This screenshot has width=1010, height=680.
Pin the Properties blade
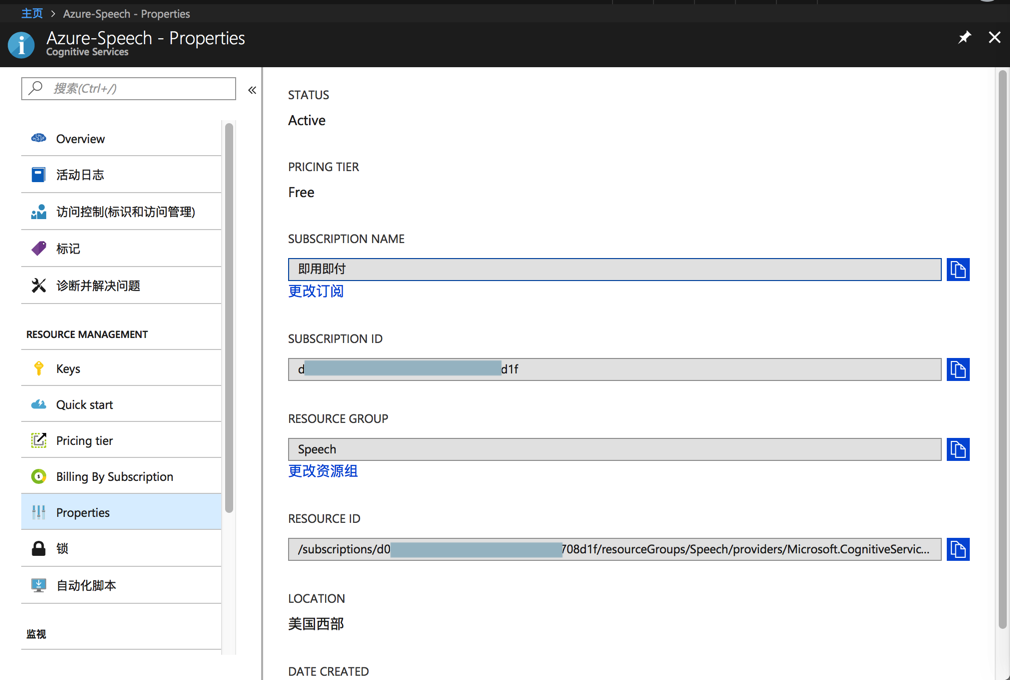[964, 38]
